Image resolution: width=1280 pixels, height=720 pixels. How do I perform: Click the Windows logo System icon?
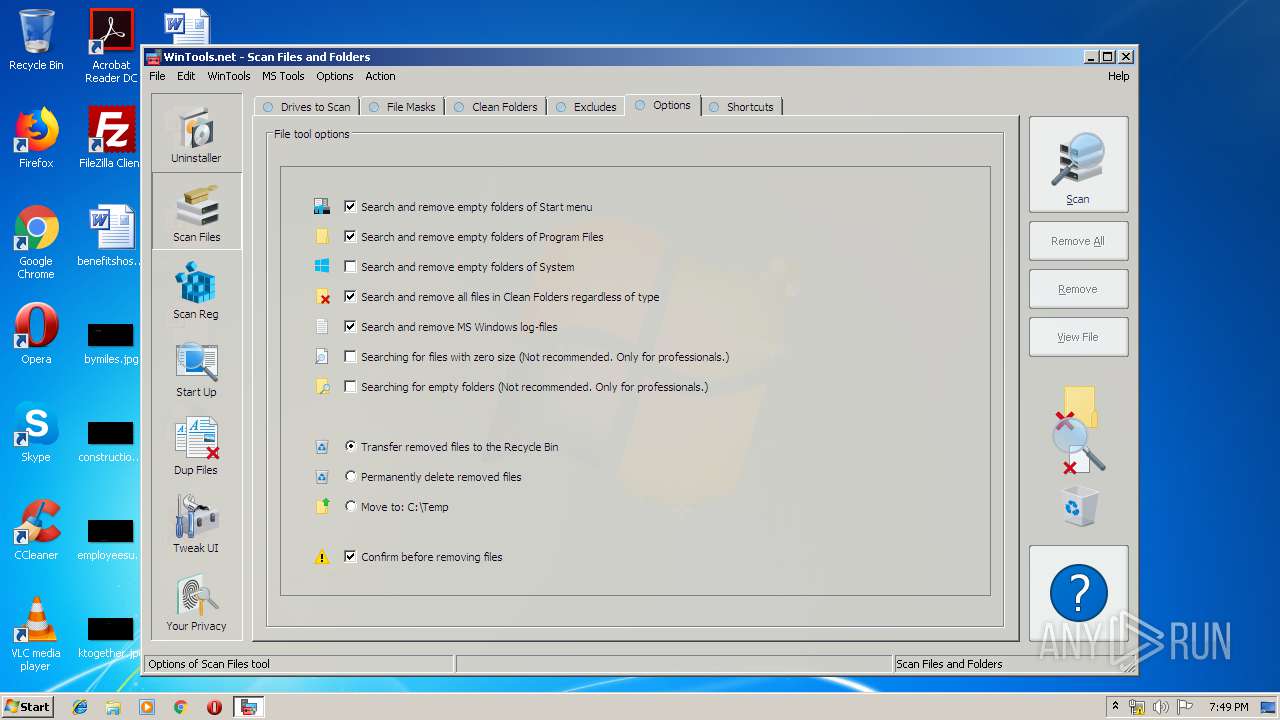coord(322,267)
